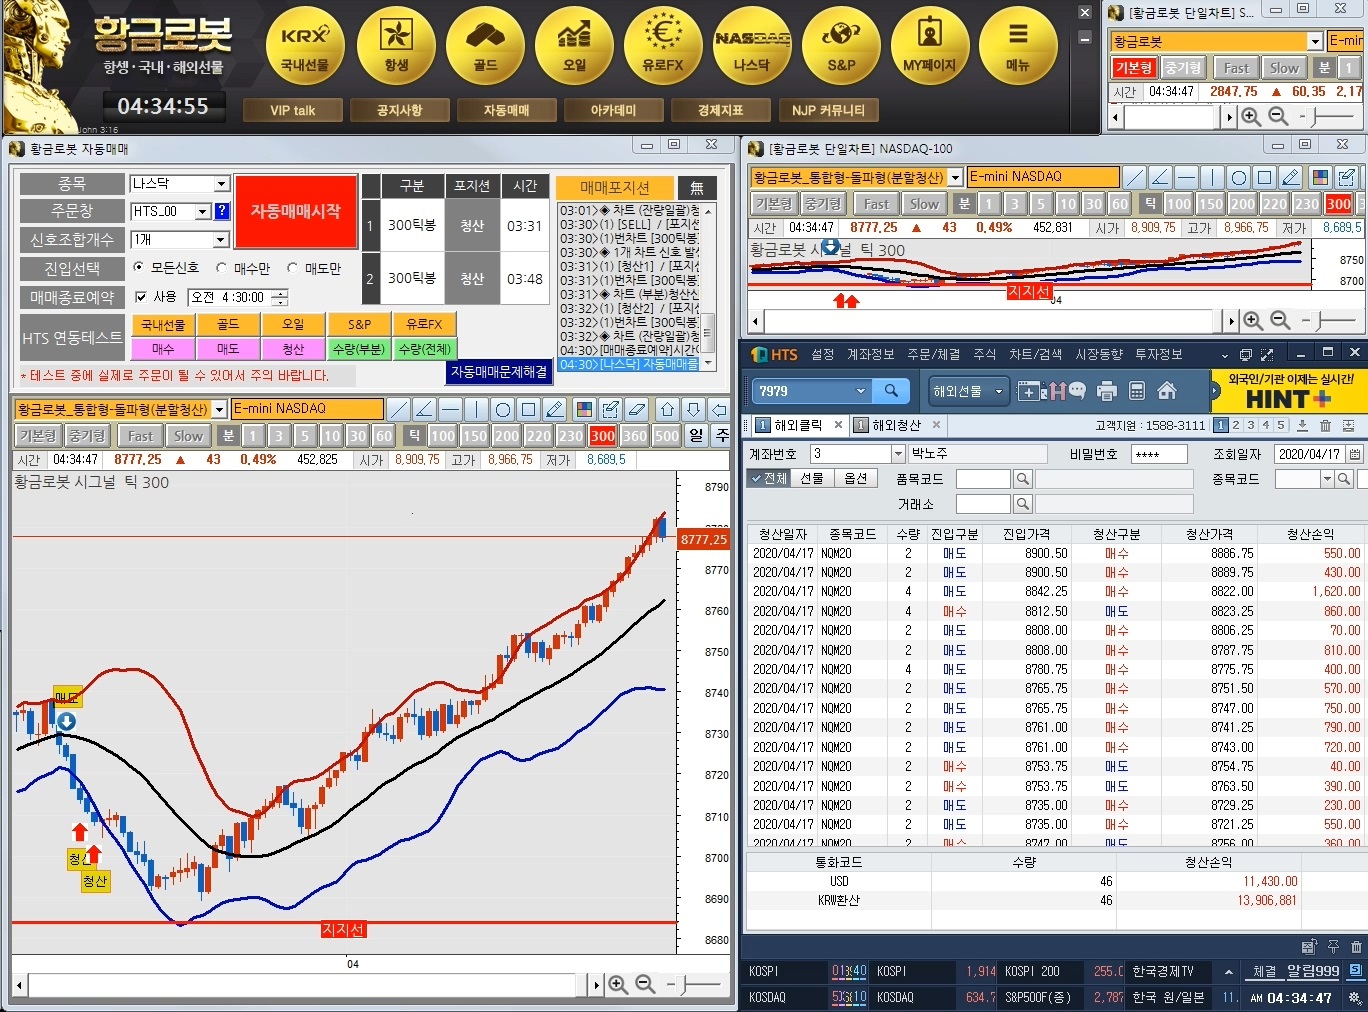The width and height of the screenshot is (1368, 1012).
Task: Open the 주문/체결 menu in HTS
Action: [x=933, y=354]
